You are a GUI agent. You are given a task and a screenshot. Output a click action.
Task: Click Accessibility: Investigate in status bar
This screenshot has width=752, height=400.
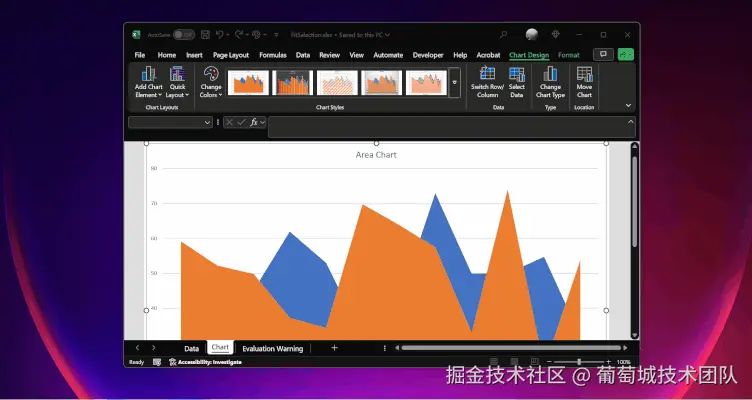coord(205,362)
